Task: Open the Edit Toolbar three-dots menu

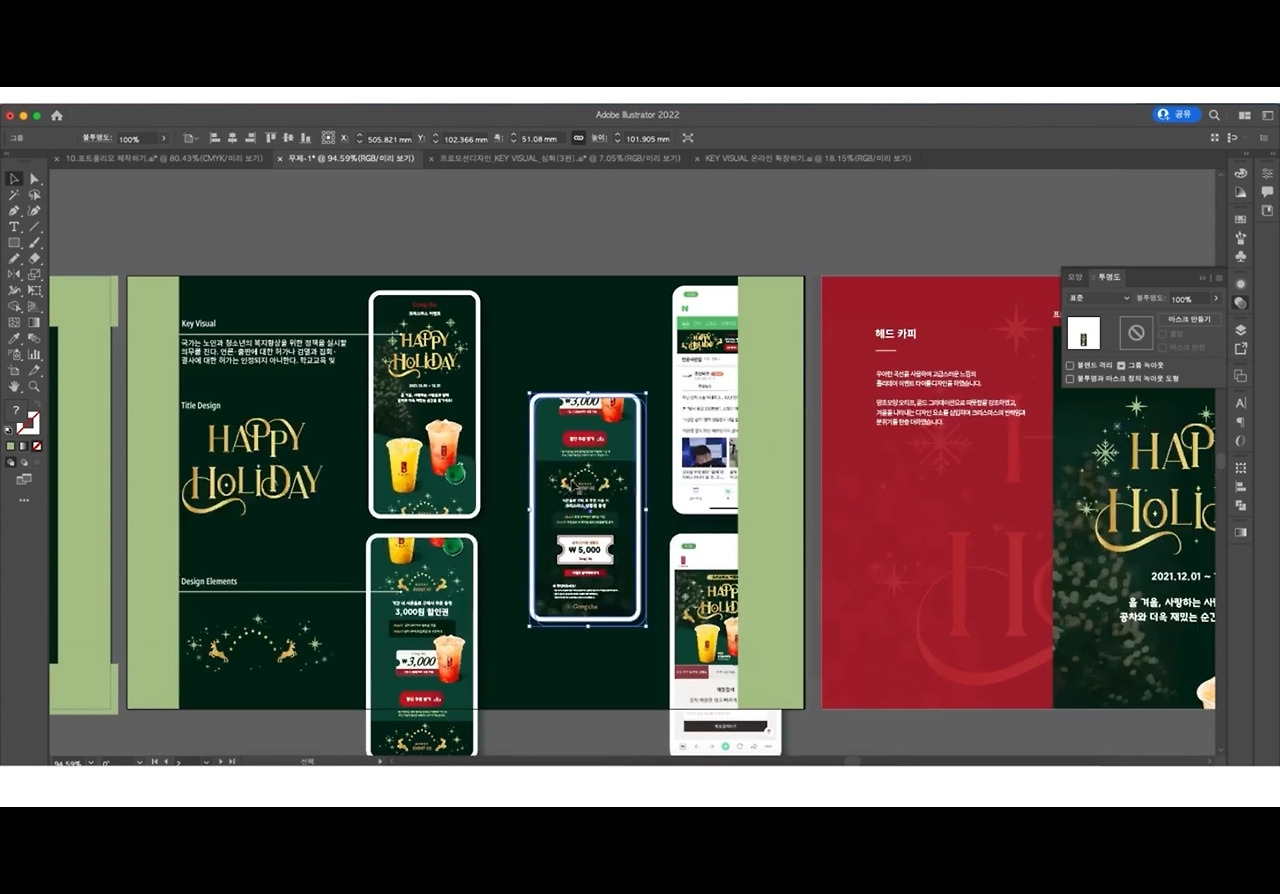Action: pyautogui.click(x=24, y=500)
